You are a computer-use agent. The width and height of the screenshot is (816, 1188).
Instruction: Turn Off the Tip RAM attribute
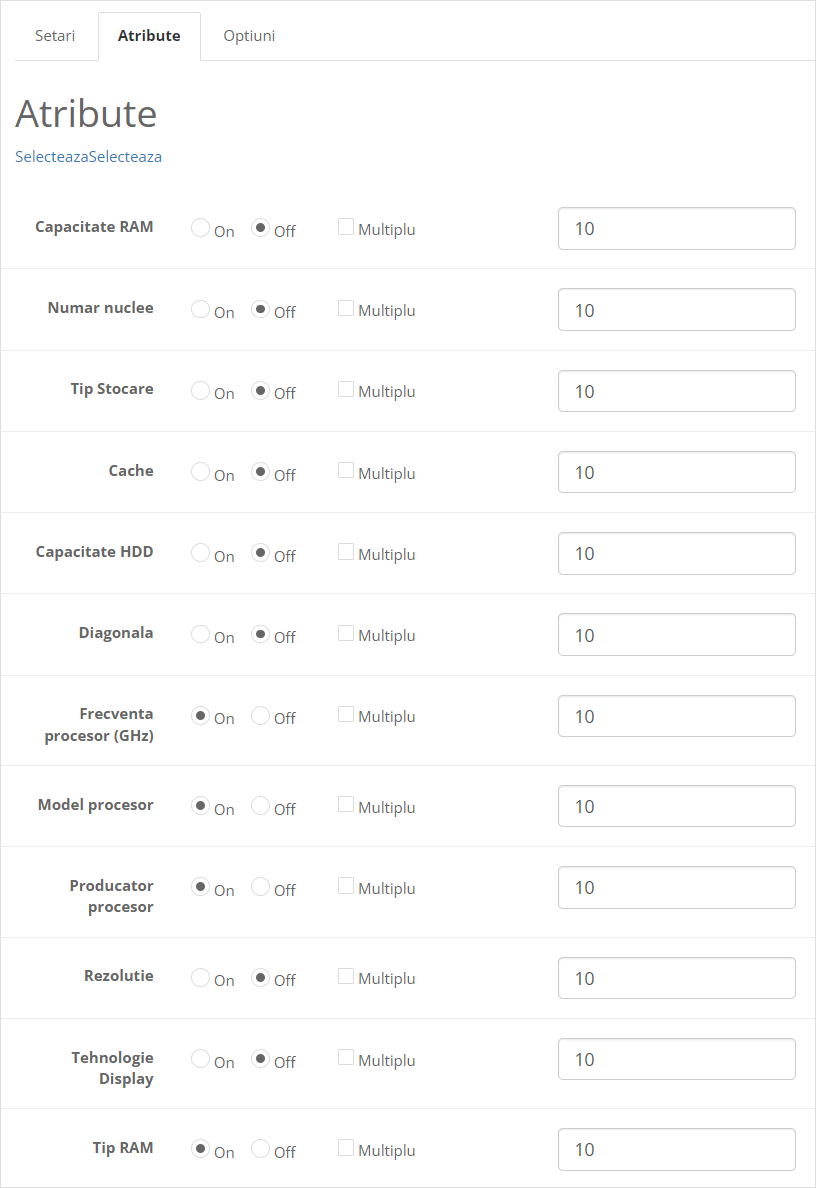click(260, 1148)
